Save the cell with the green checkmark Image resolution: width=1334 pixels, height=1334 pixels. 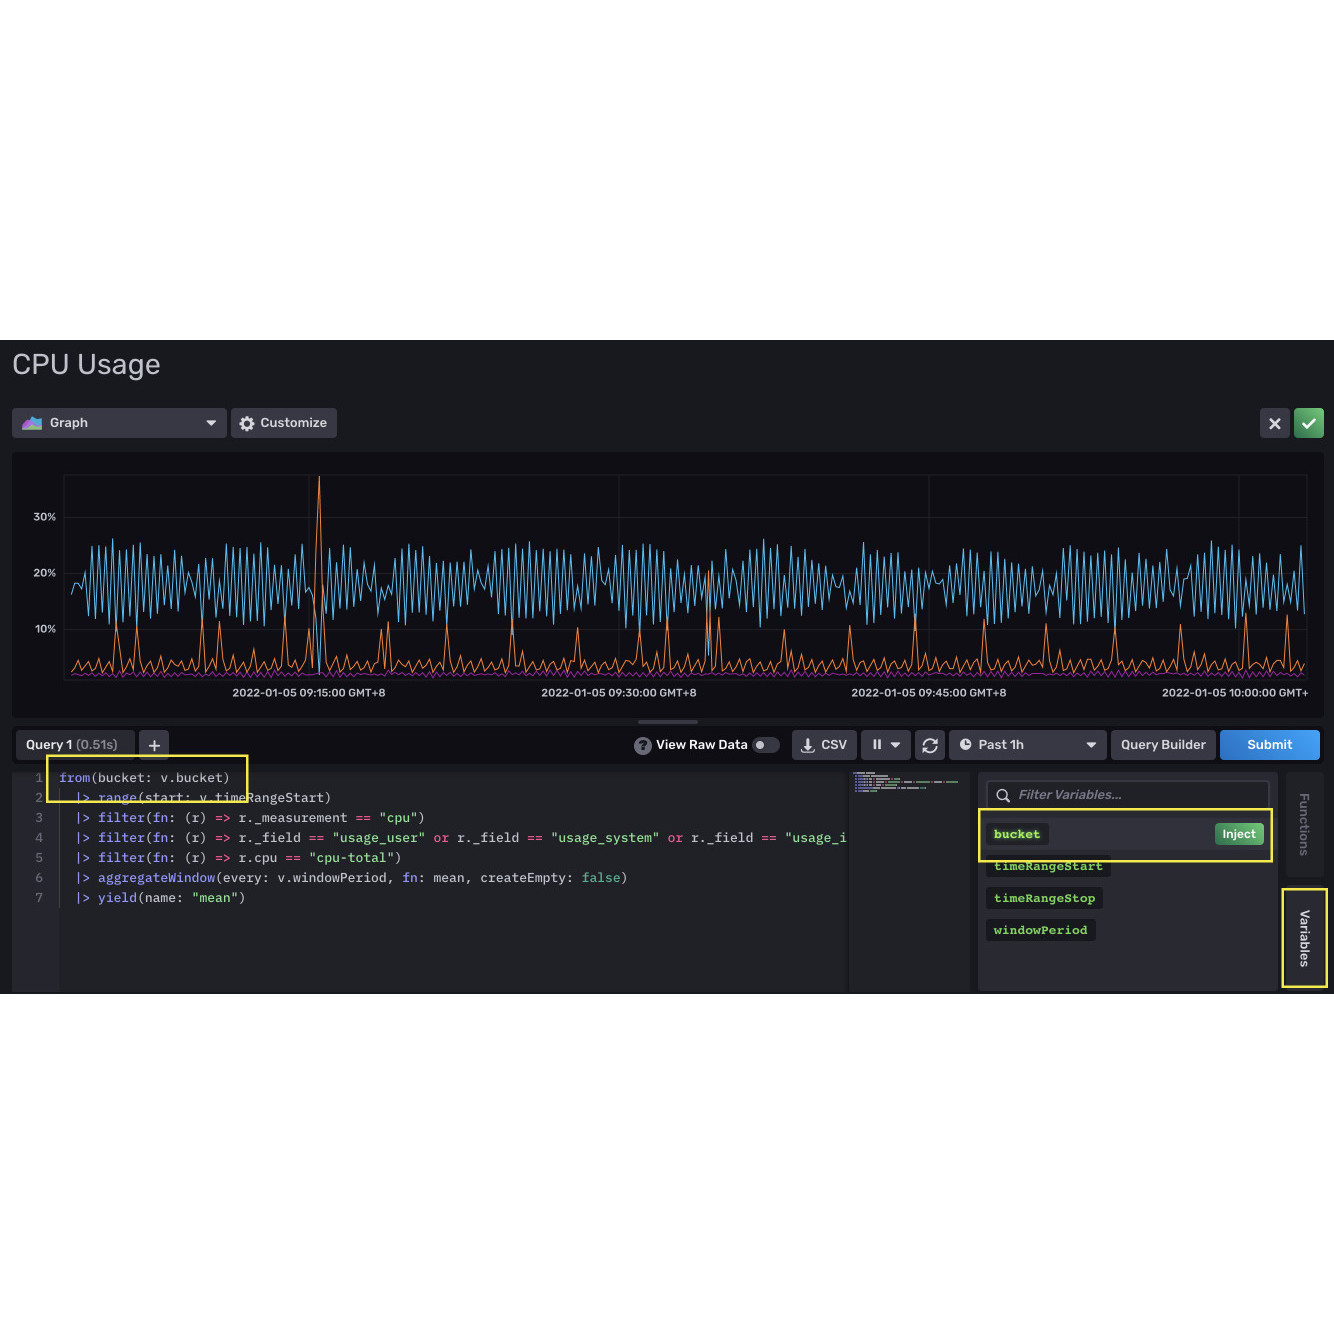point(1308,423)
